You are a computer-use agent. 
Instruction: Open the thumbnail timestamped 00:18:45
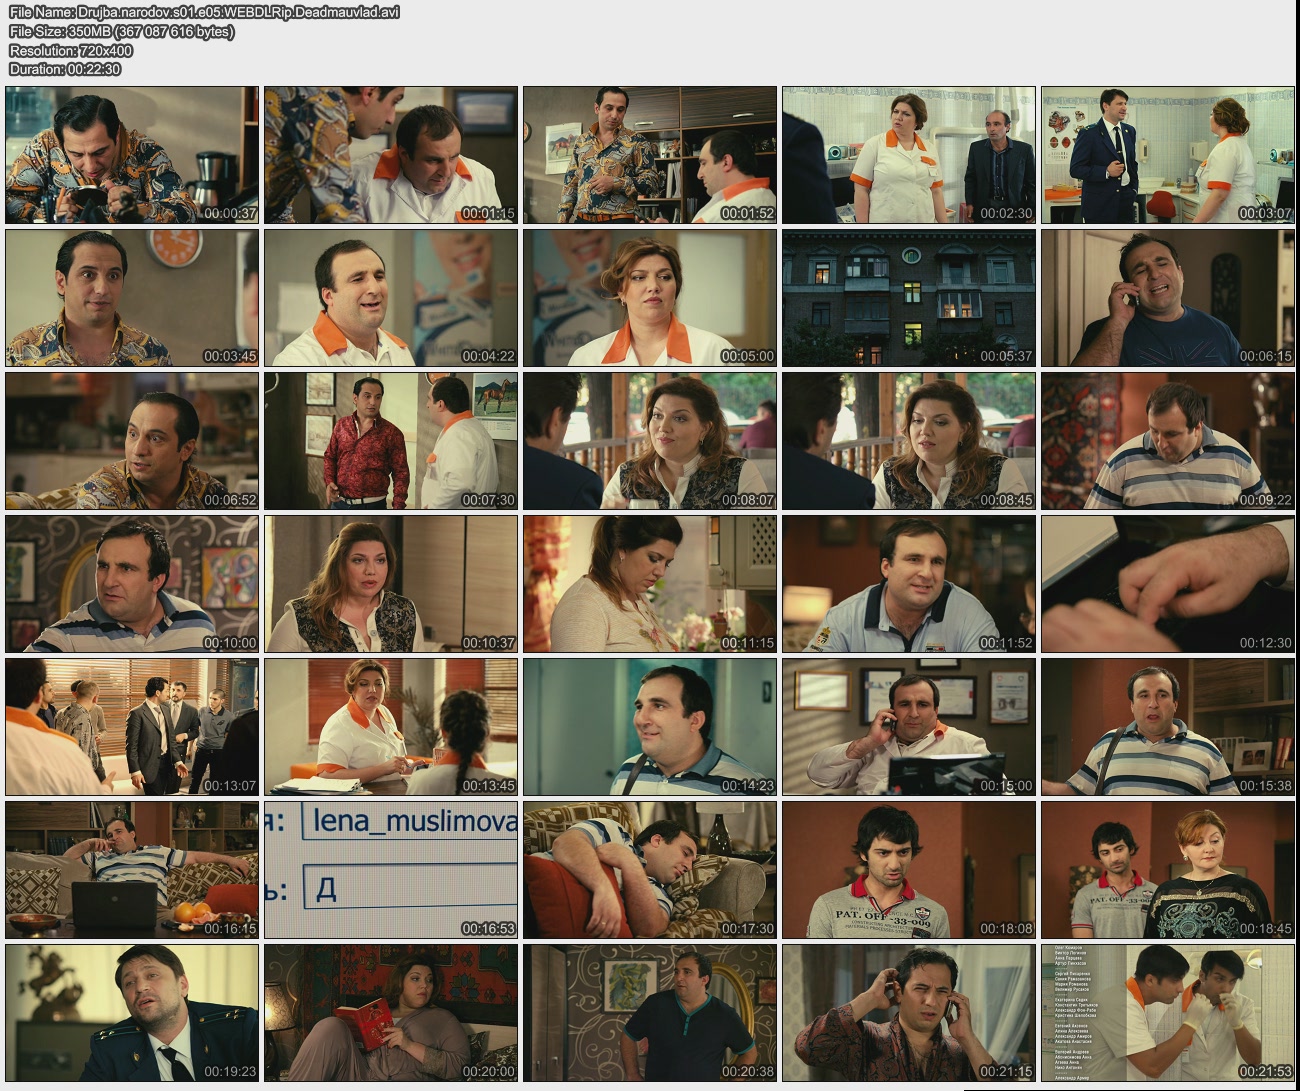point(1167,869)
